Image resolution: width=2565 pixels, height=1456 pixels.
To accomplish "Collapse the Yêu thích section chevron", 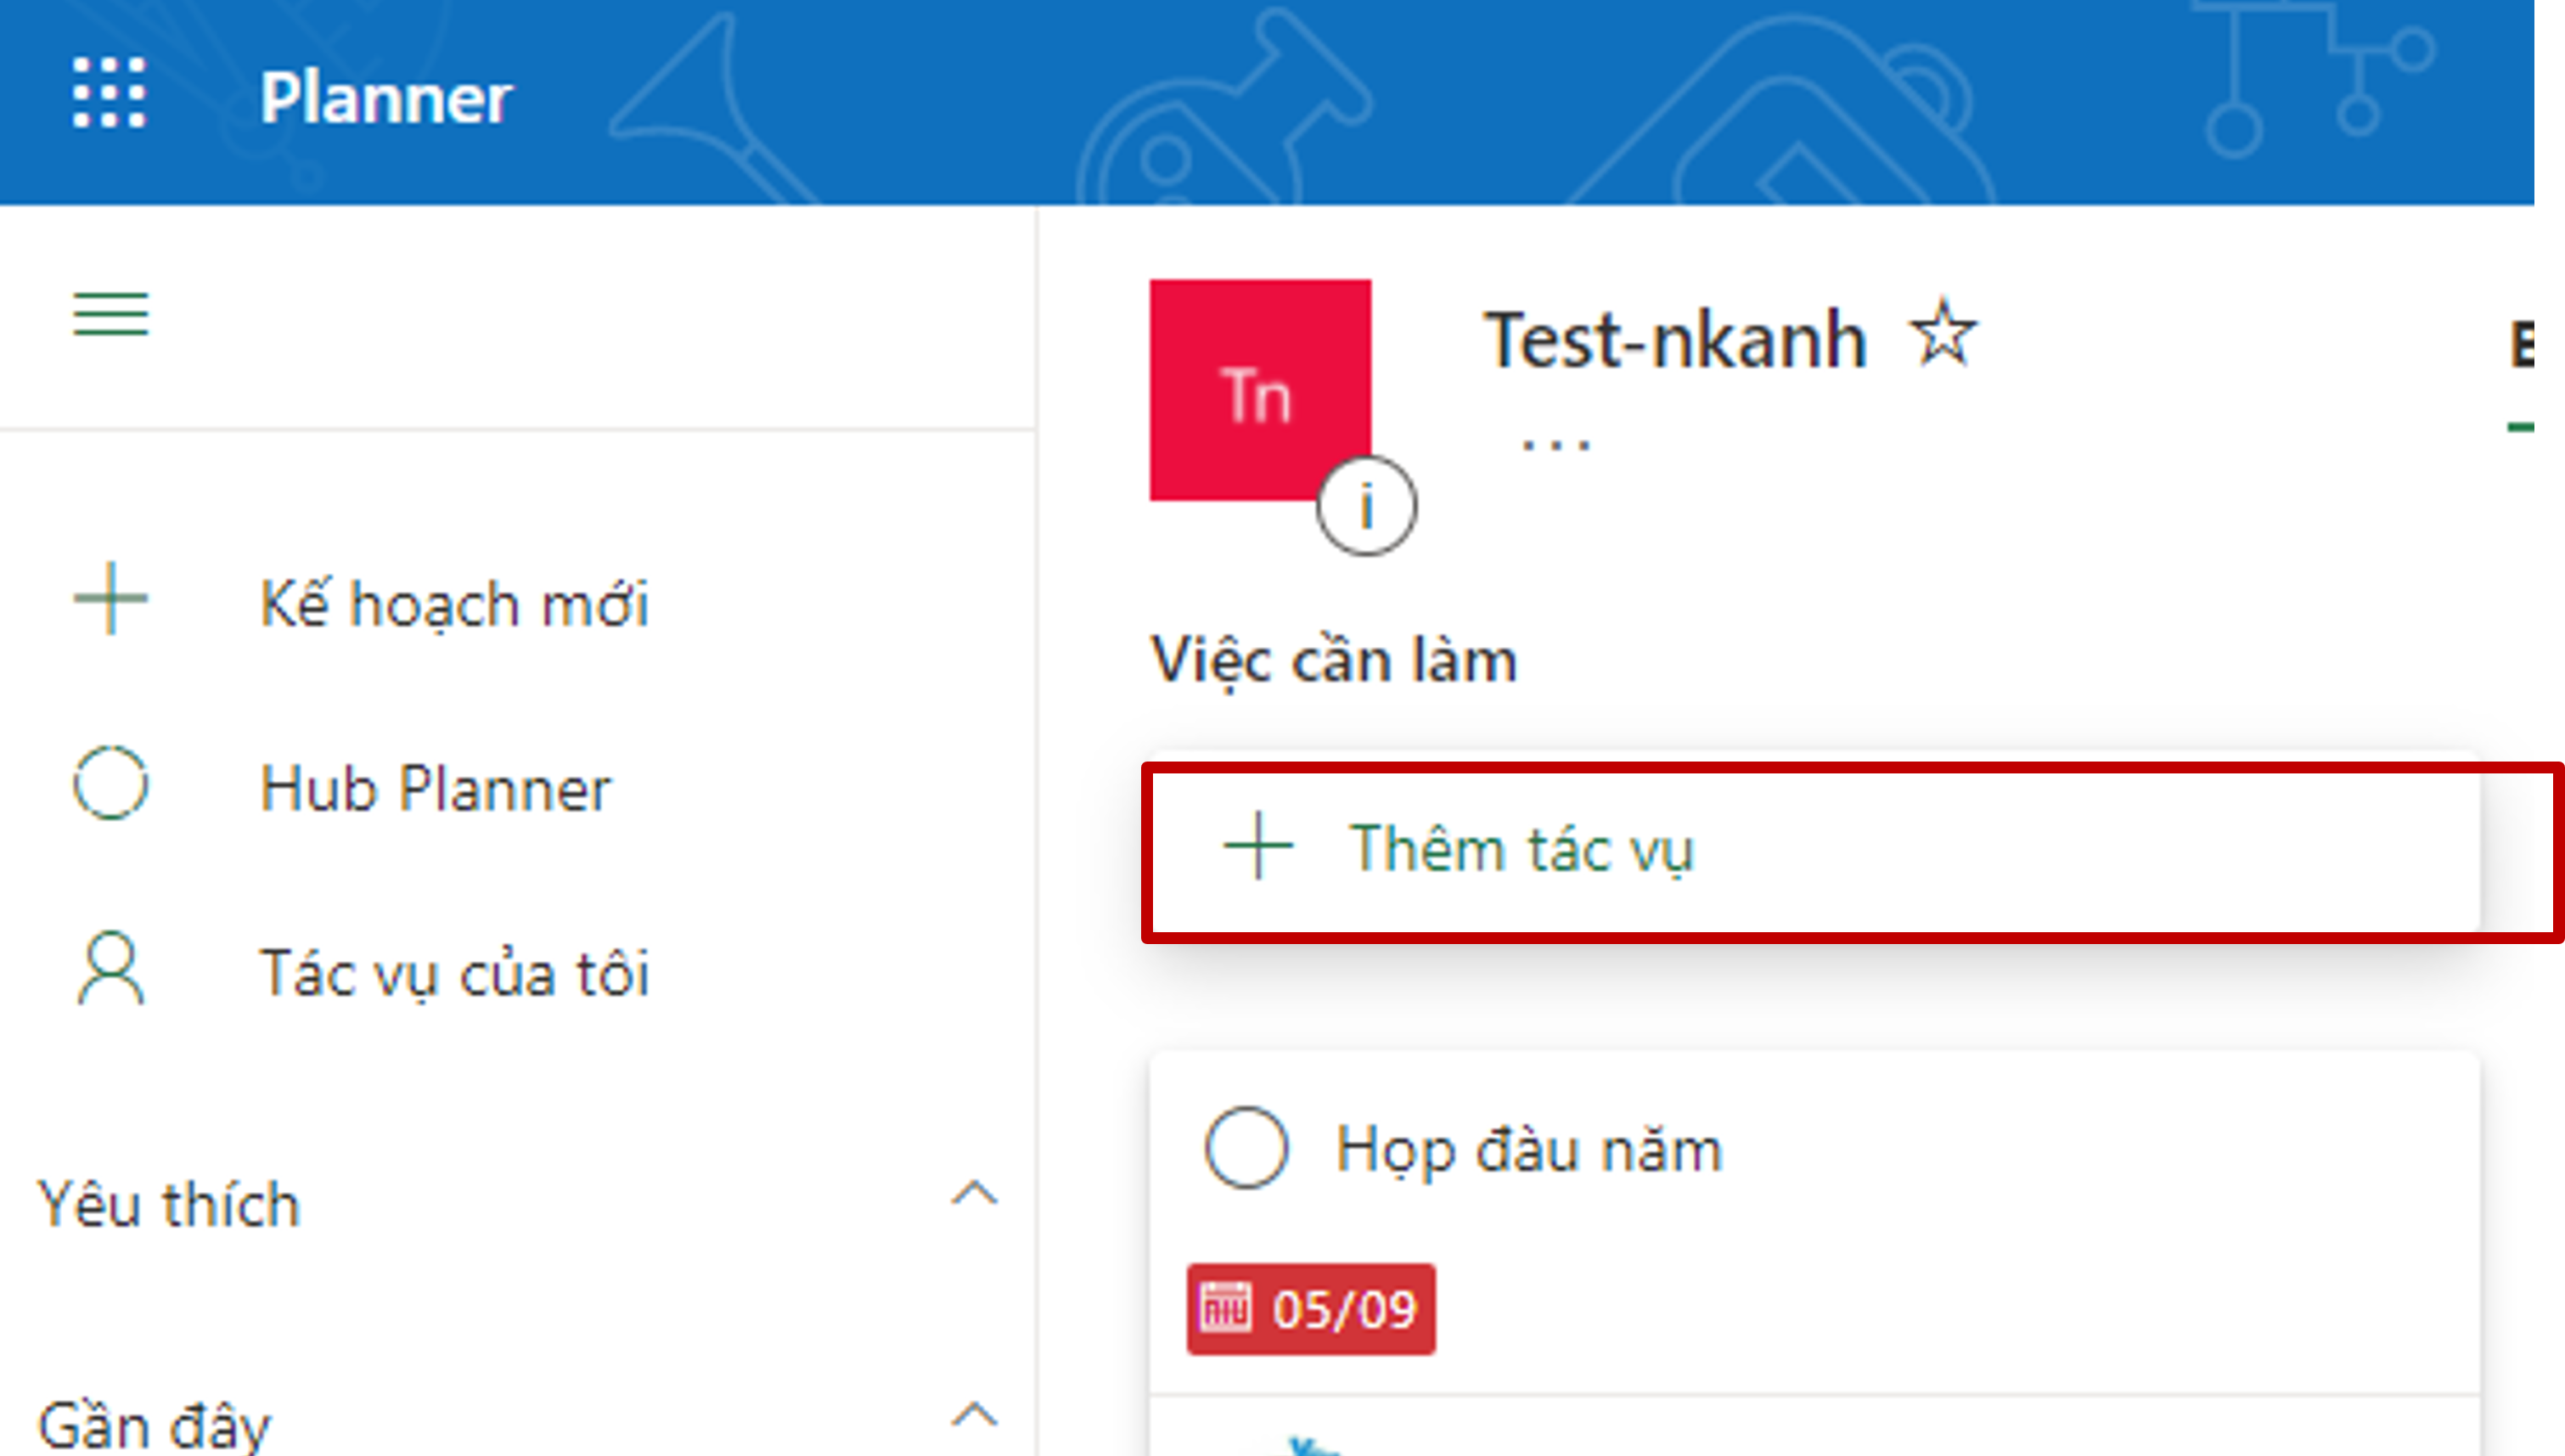I will (974, 1194).
